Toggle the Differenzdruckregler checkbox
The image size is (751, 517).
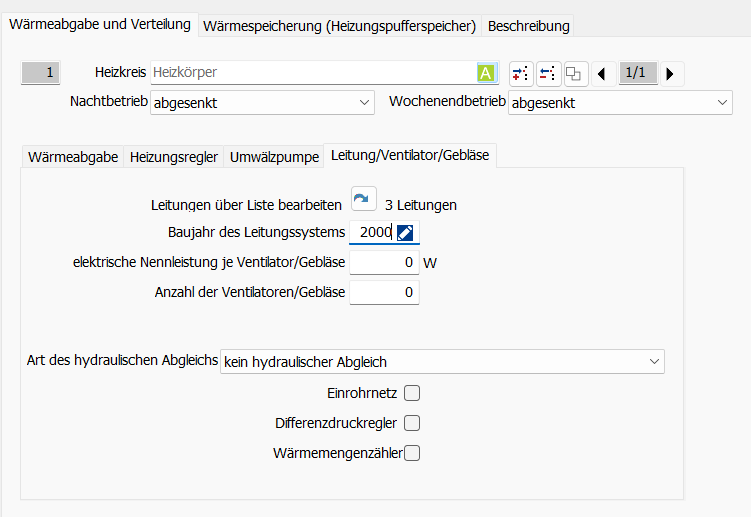click(x=412, y=423)
